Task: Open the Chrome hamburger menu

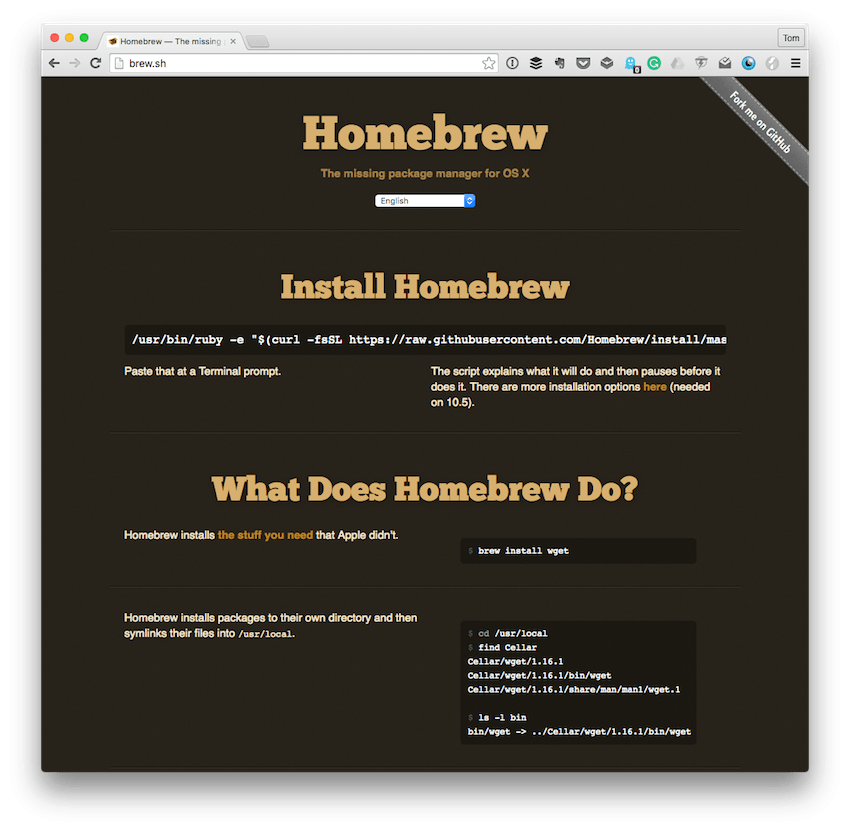Action: coord(795,63)
